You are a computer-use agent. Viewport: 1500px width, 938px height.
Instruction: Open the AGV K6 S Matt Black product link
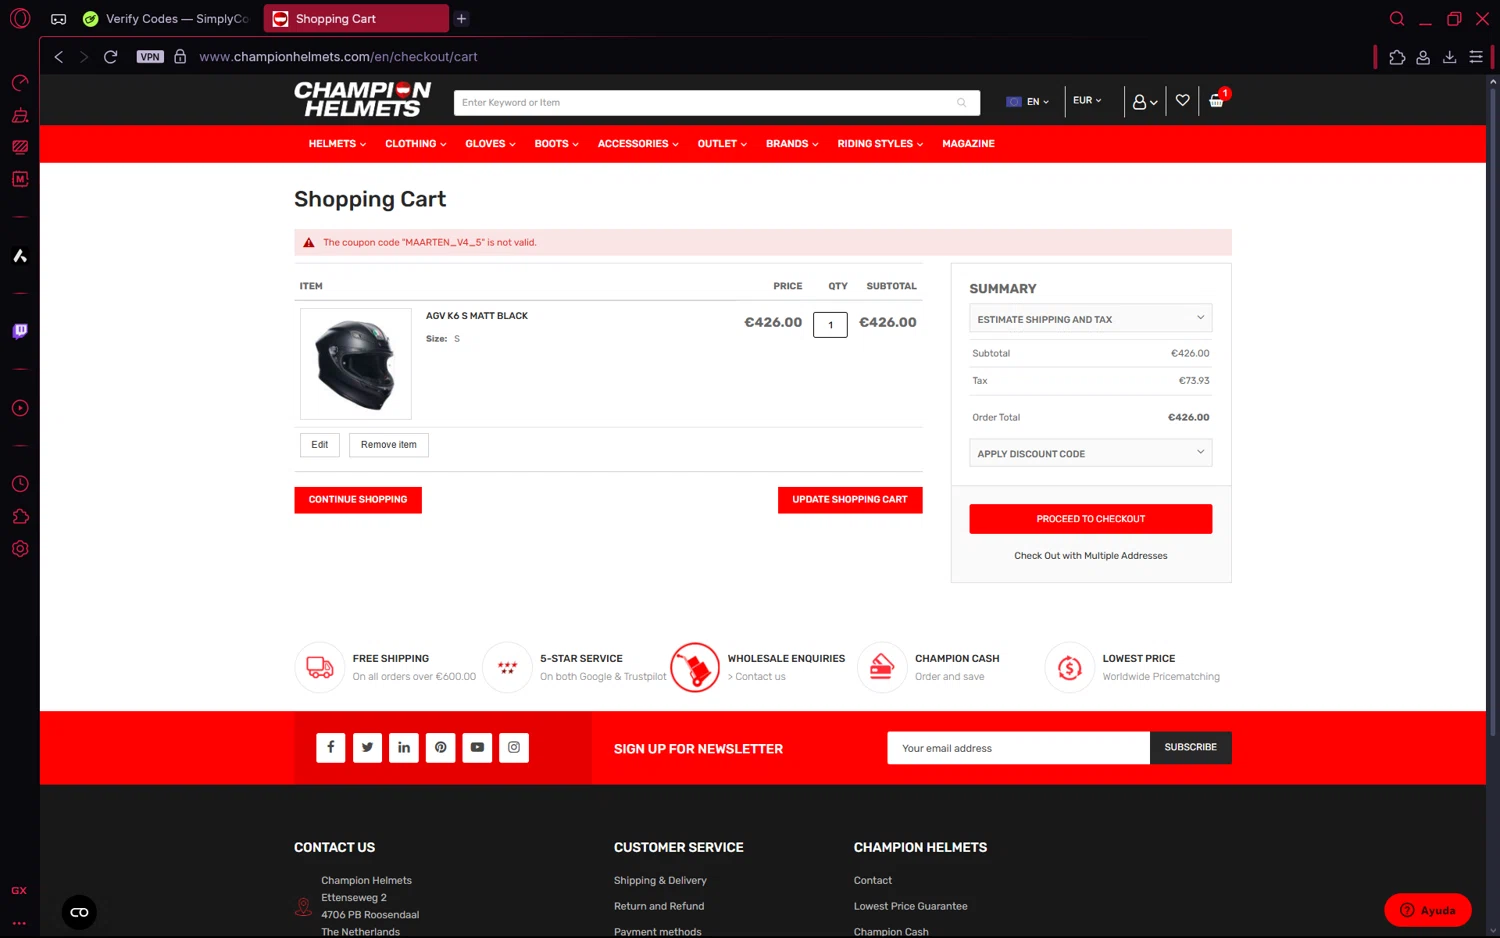pyautogui.click(x=477, y=316)
